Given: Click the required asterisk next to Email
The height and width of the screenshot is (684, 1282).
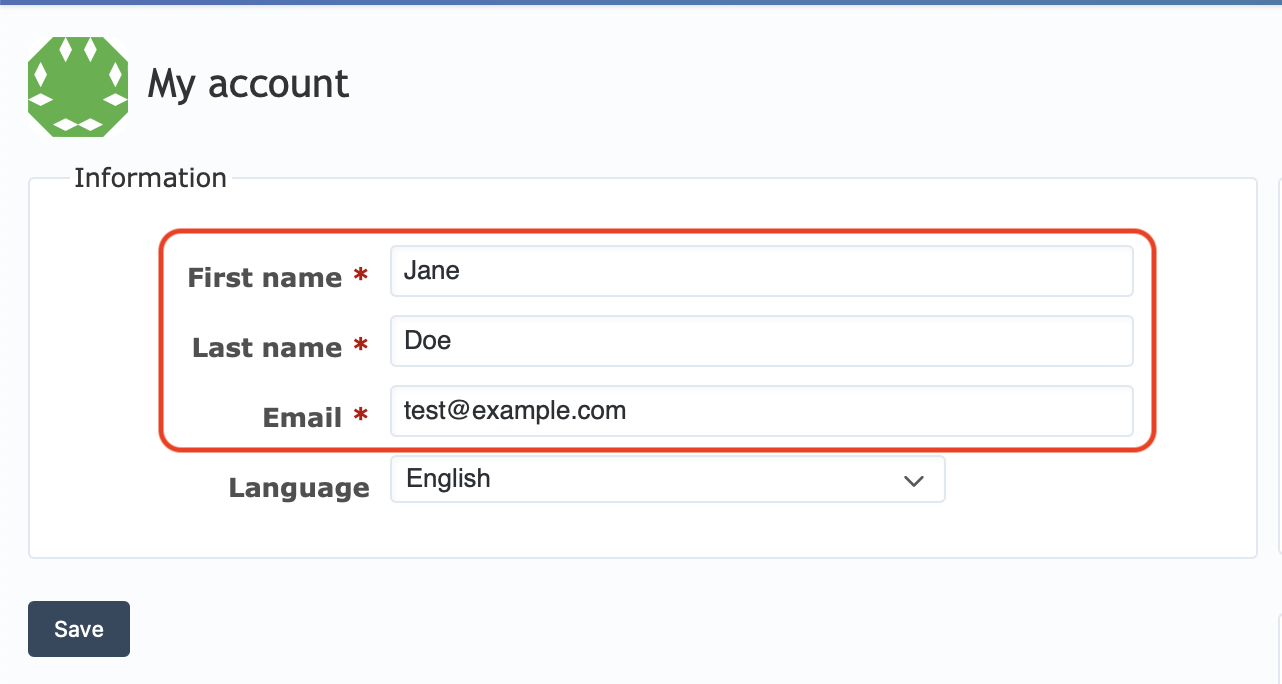Looking at the screenshot, I should point(361,416).
